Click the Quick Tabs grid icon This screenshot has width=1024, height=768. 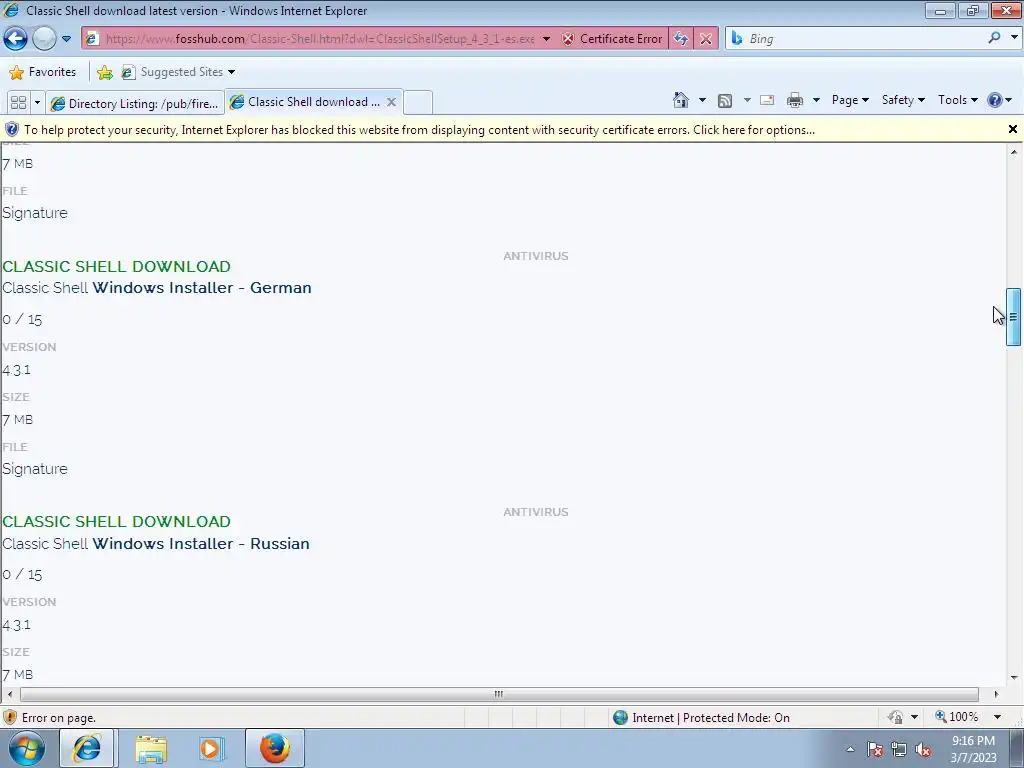tap(19, 103)
